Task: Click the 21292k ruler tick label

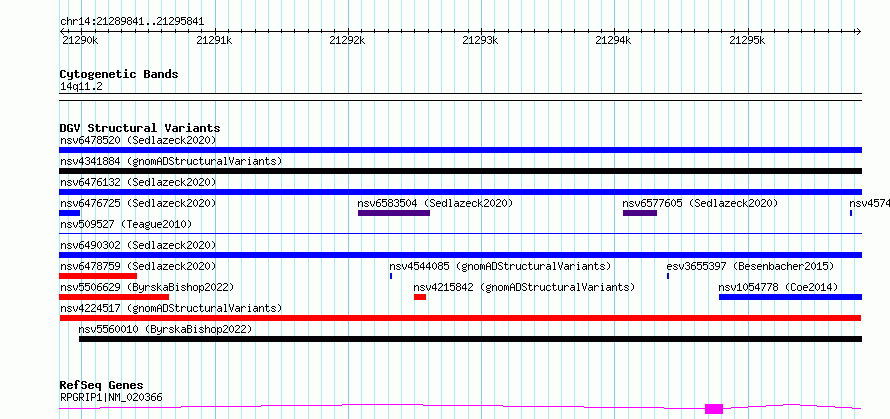Action: [x=347, y=40]
